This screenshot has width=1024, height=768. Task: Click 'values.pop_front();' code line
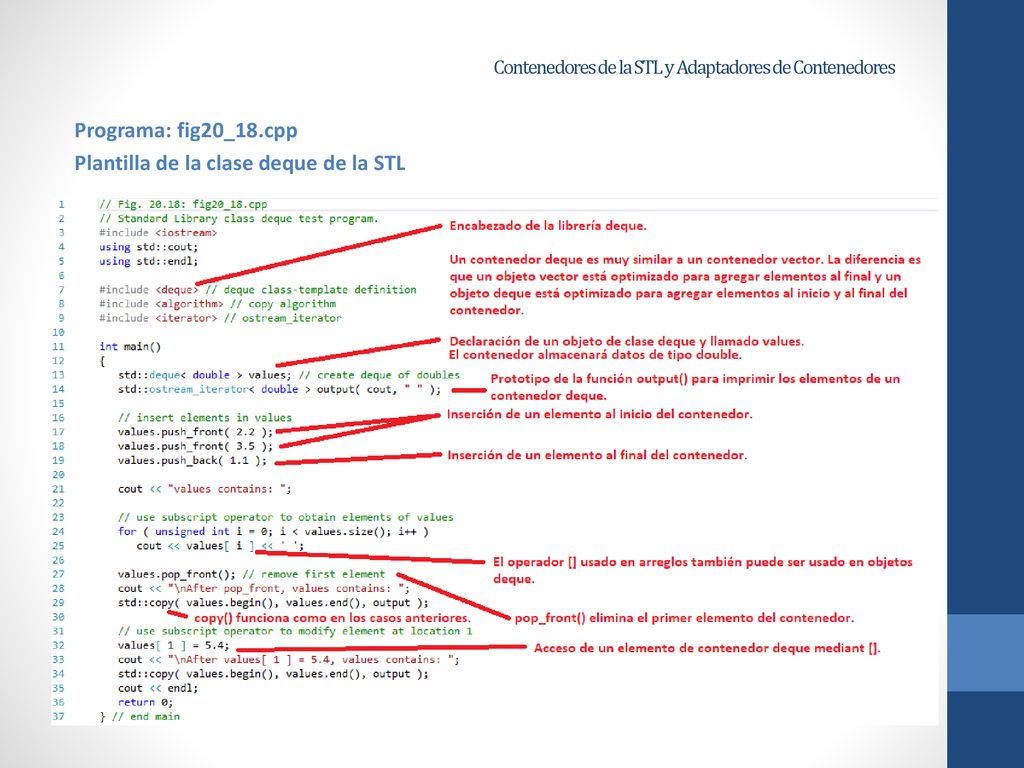176,574
